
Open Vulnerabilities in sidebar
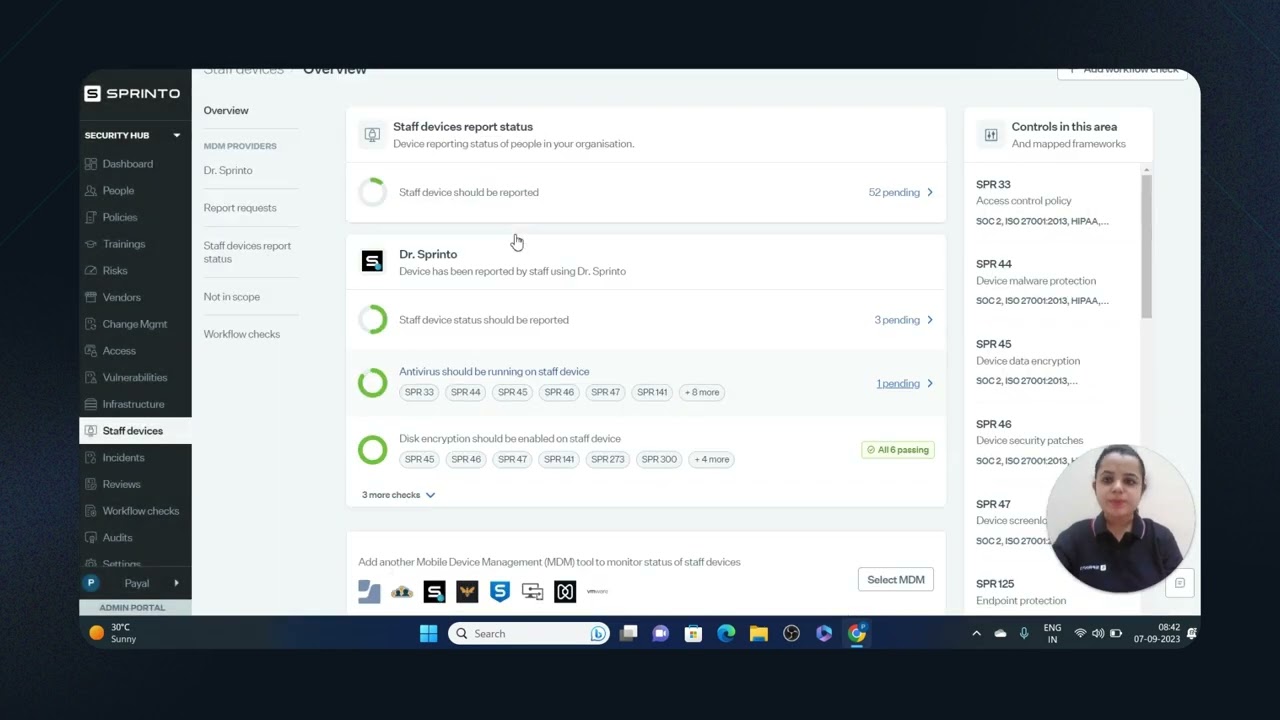click(134, 378)
